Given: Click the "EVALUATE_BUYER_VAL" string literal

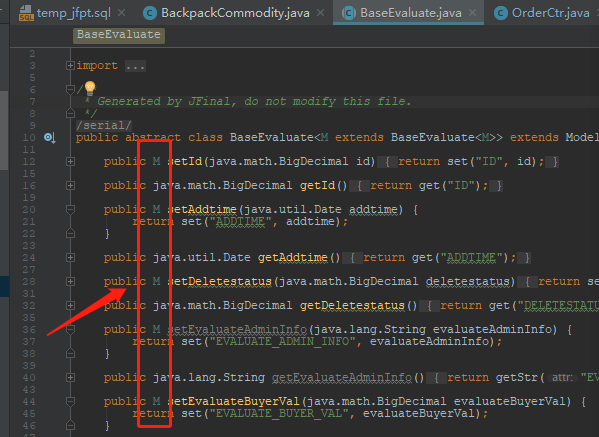Looking at the screenshot, I should [x=279, y=413].
